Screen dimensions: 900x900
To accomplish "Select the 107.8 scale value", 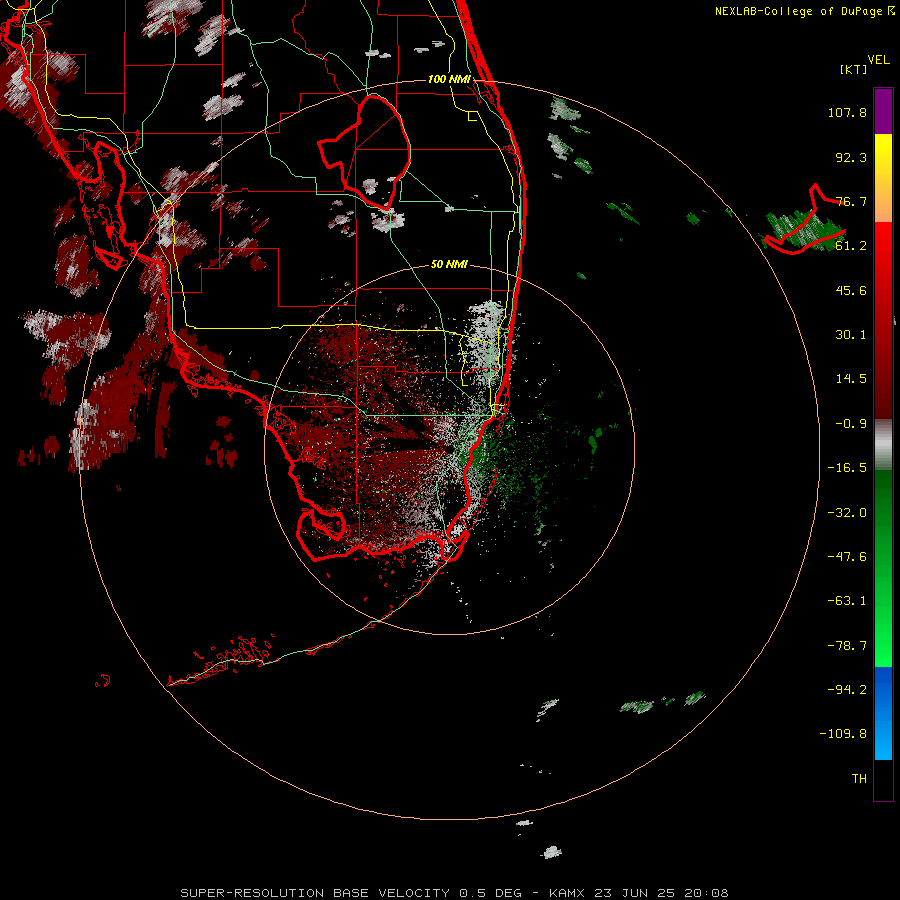I will point(847,112).
